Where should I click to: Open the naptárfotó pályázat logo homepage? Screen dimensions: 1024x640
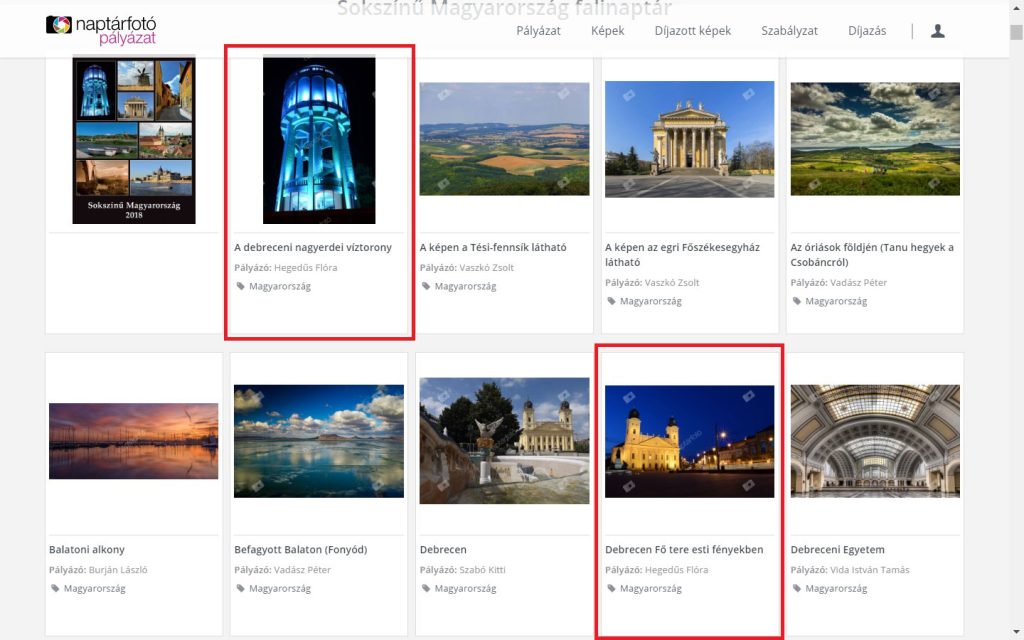click(101, 30)
